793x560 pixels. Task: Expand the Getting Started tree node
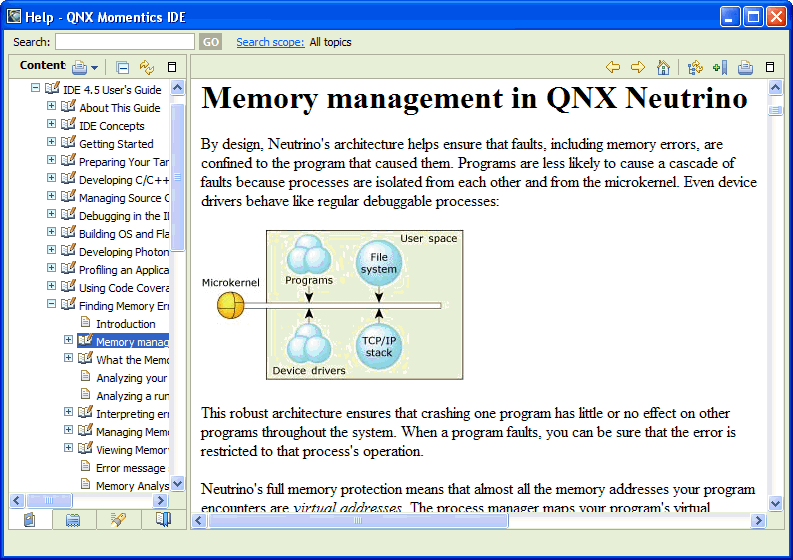(52, 143)
